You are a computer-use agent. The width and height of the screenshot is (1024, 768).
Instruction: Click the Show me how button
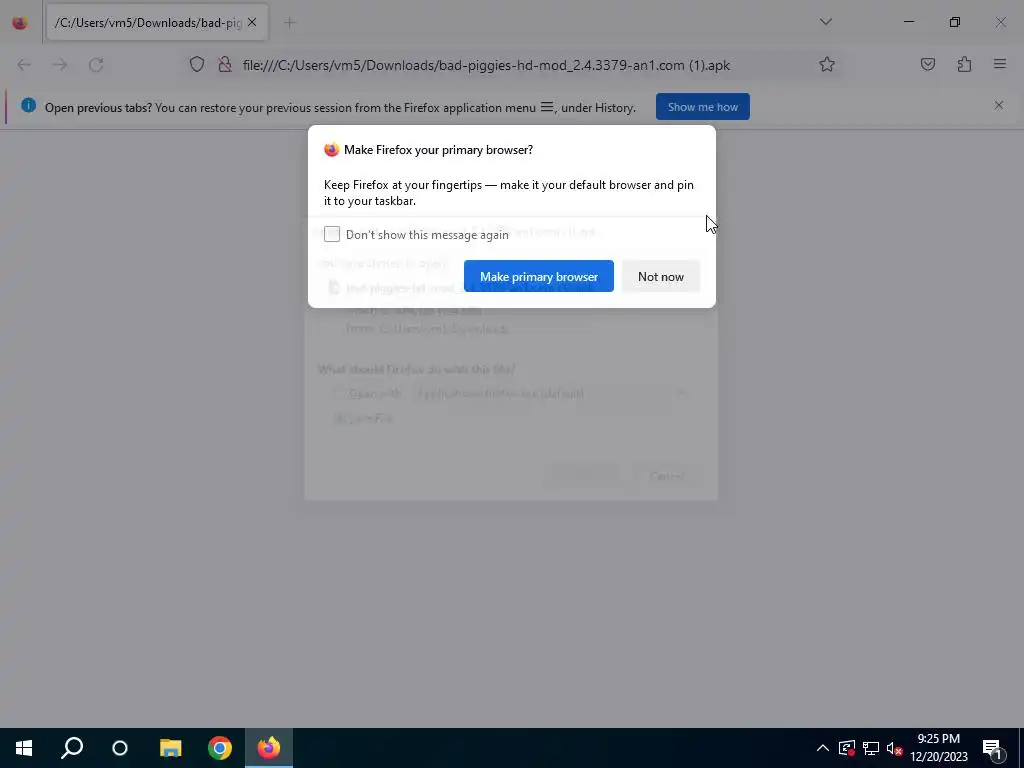pyautogui.click(x=703, y=107)
